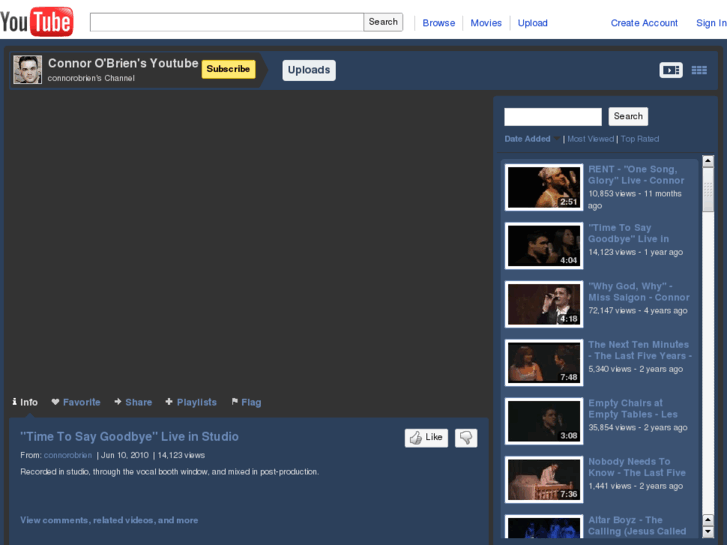
Task: Switch to player view icon
Action: click(x=671, y=70)
